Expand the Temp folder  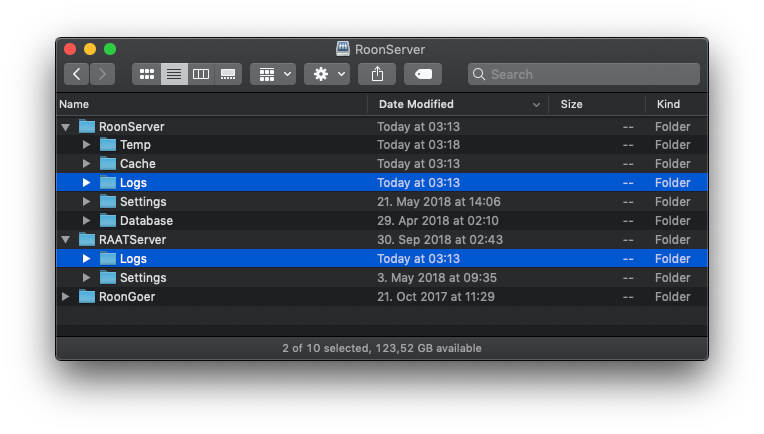click(x=86, y=145)
